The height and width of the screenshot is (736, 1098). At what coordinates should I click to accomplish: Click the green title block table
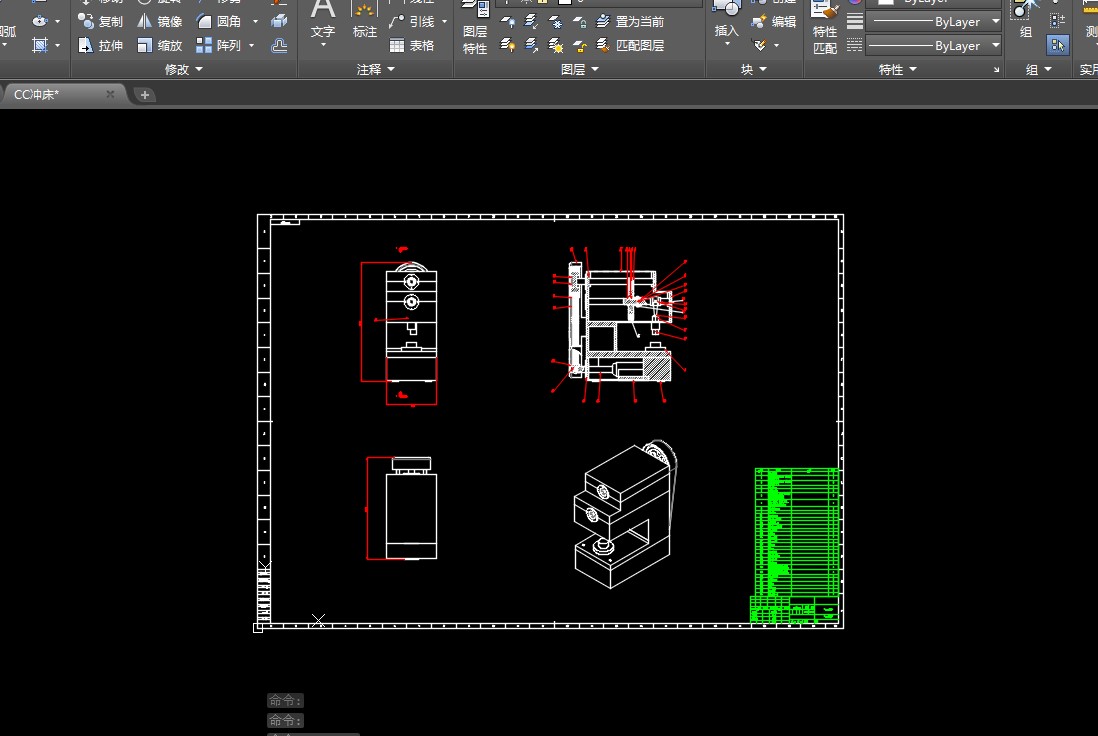tap(795, 546)
